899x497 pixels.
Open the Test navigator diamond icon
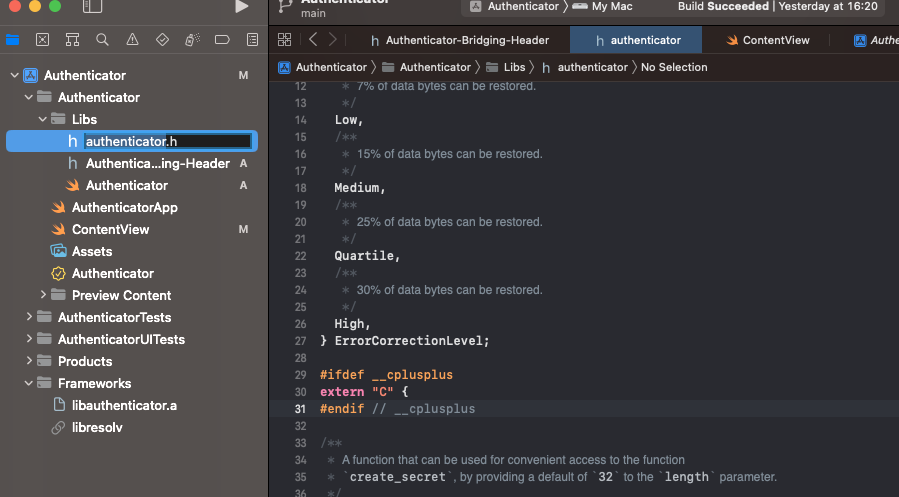[162, 40]
